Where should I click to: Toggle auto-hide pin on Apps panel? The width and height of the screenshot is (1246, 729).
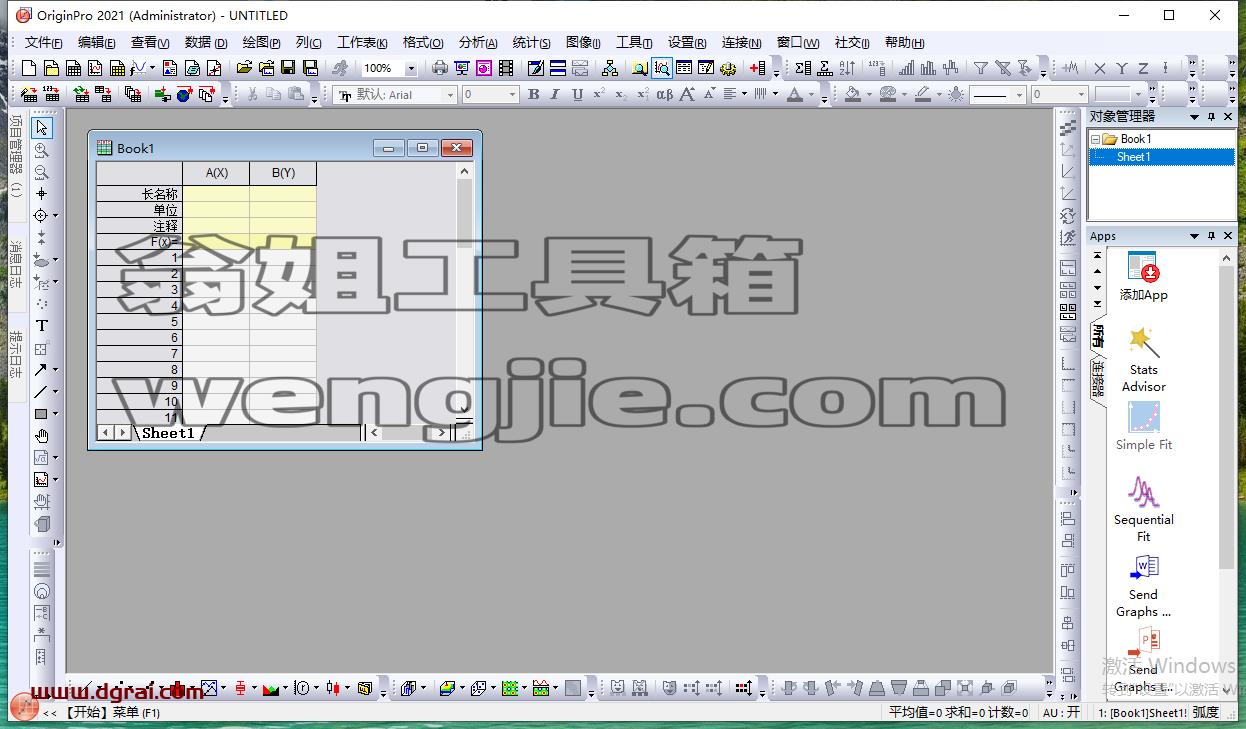[x=1211, y=236]
